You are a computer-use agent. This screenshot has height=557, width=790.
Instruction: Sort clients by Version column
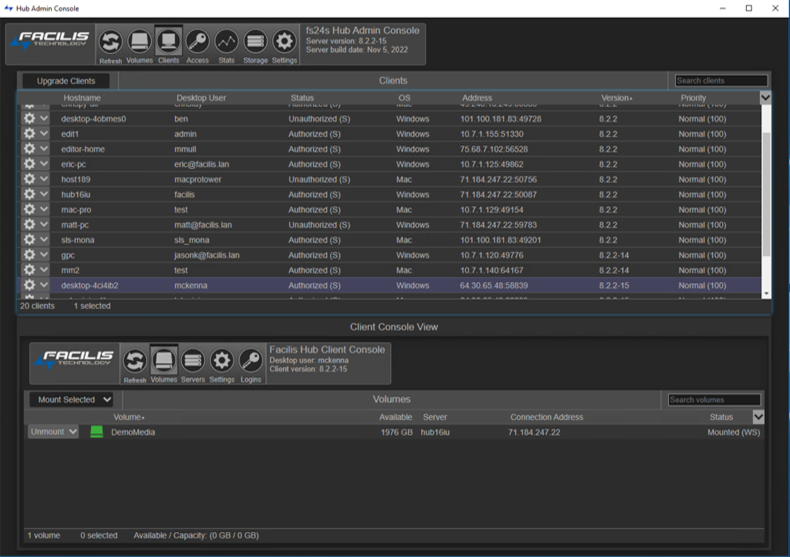coord(616,98)
